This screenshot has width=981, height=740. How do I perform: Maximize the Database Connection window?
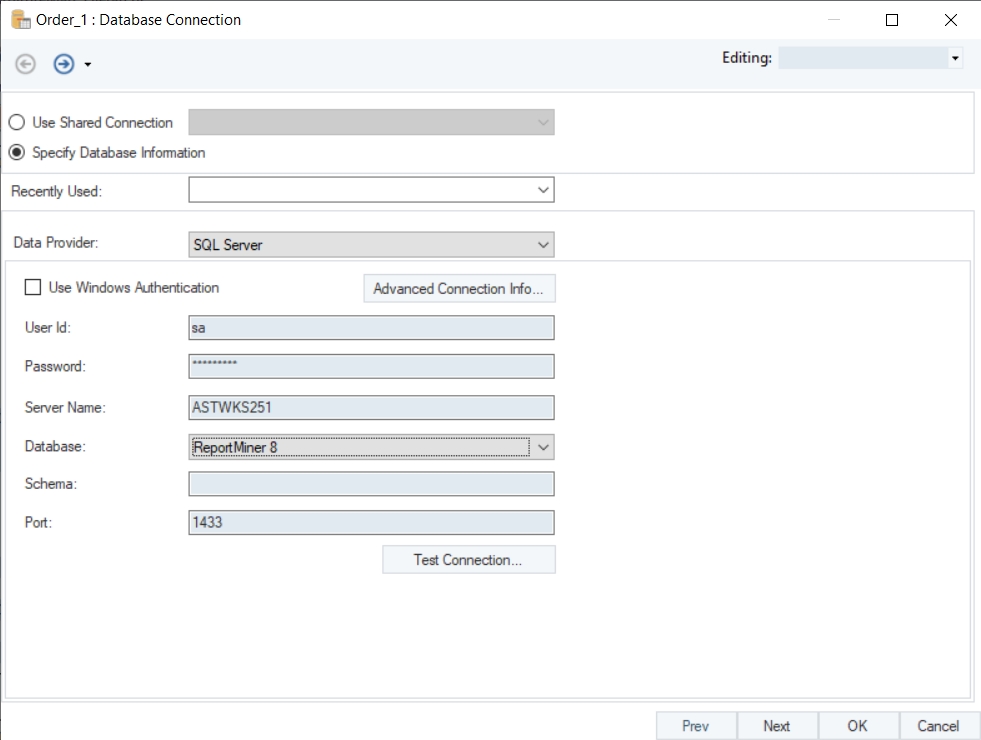pos(892,20)
